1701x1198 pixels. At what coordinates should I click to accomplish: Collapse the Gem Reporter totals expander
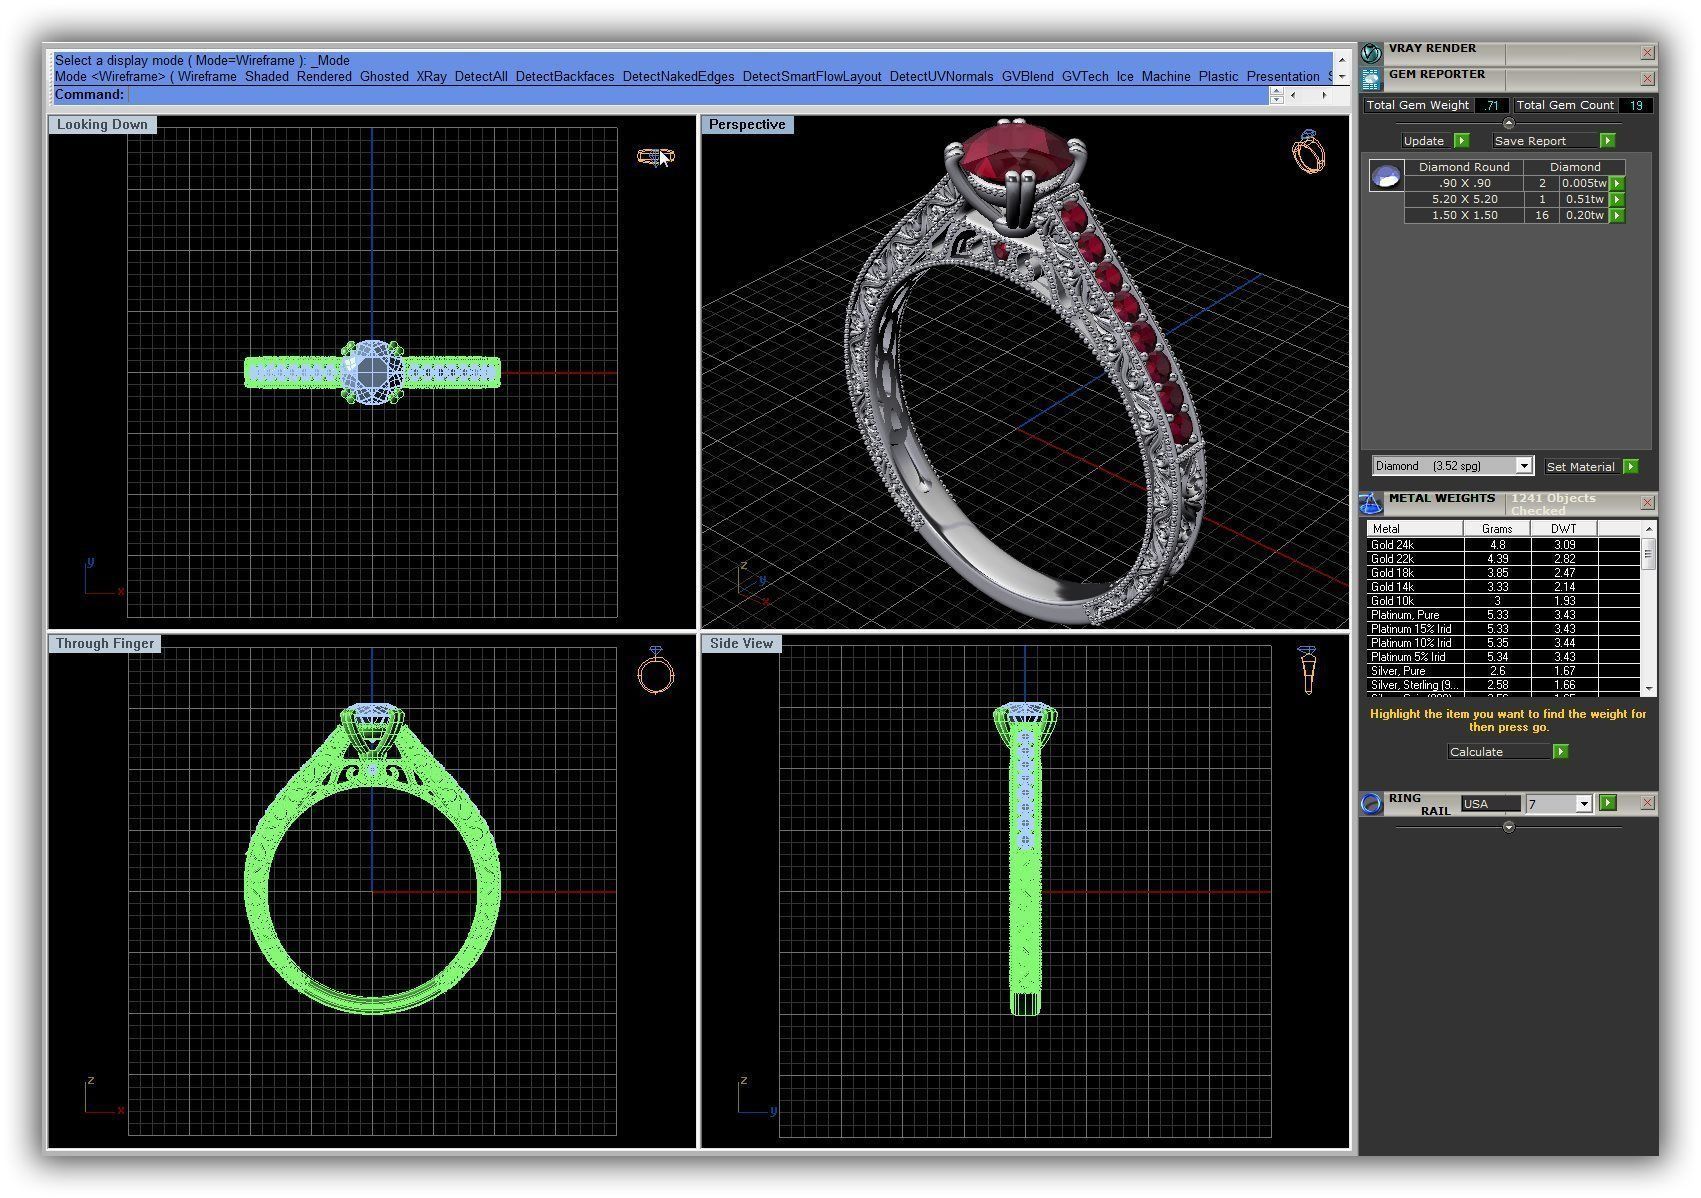click(1509, 123)
